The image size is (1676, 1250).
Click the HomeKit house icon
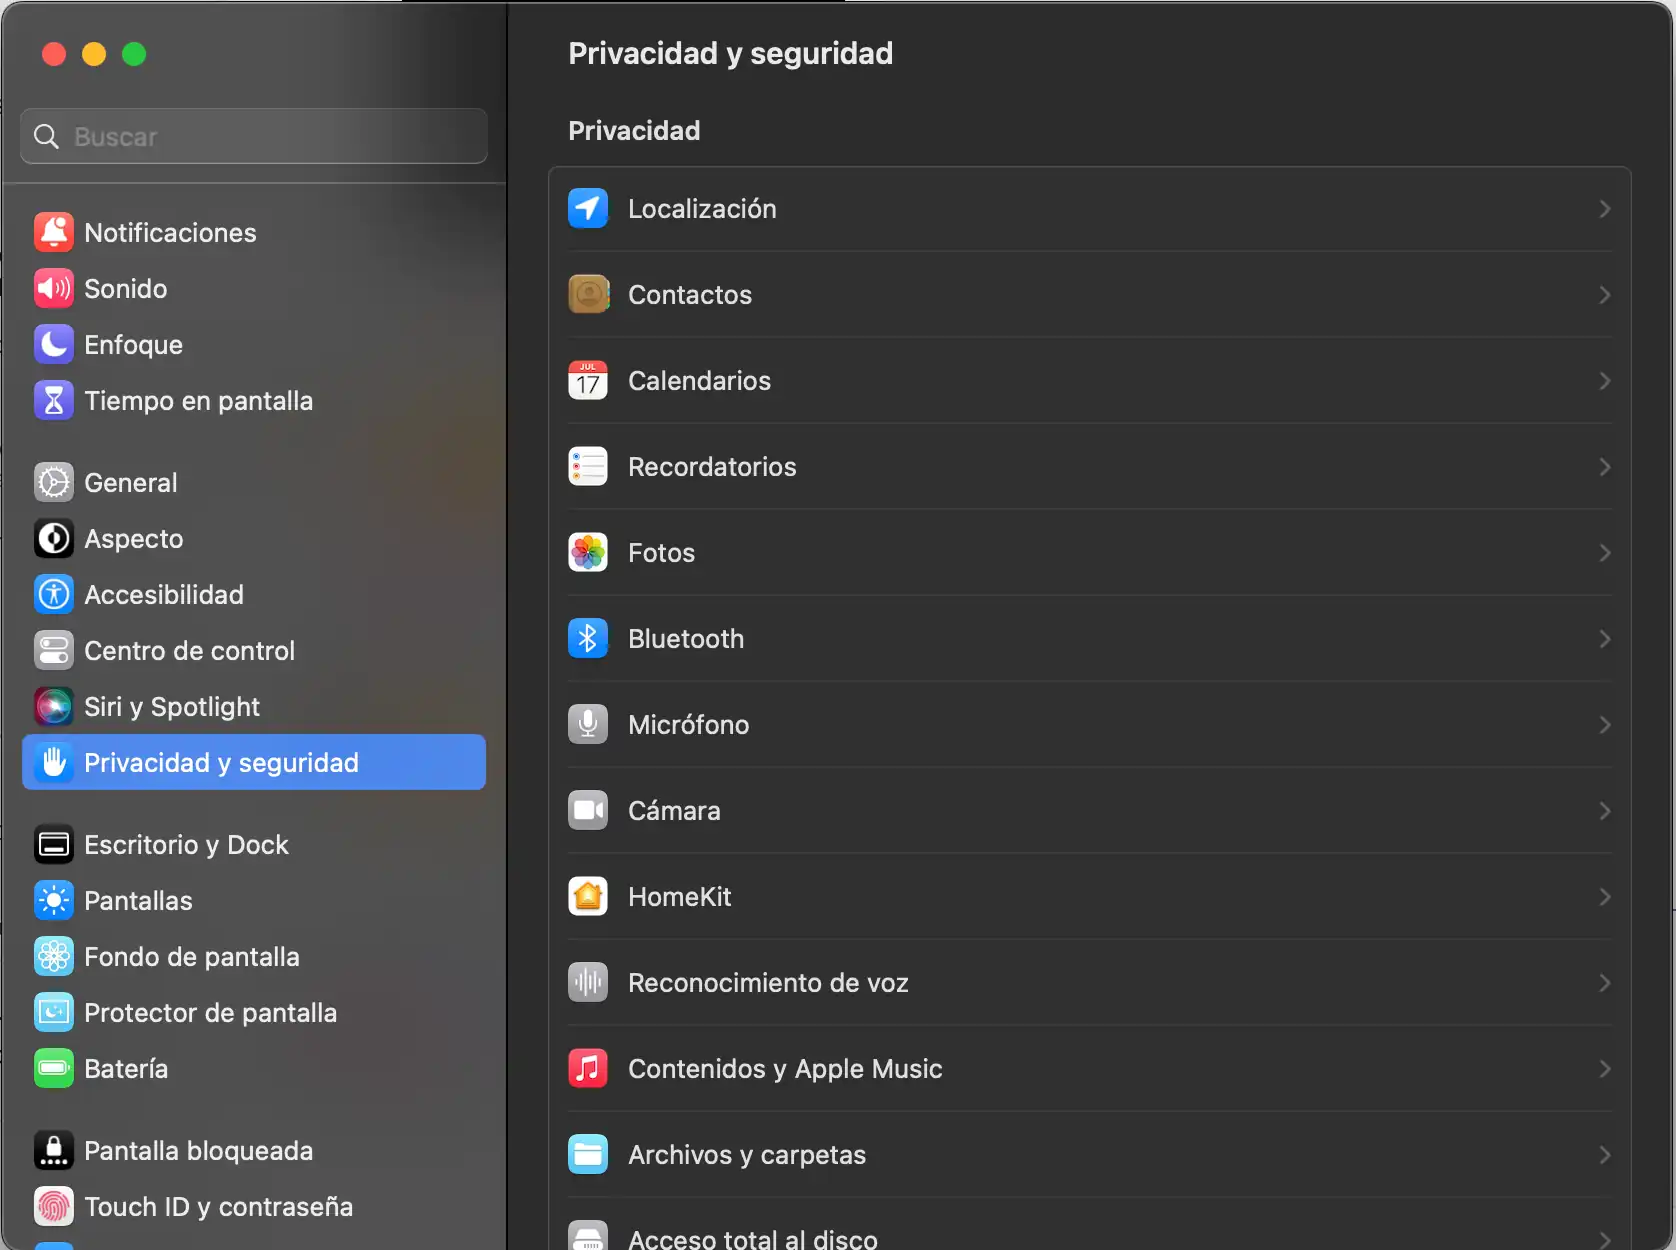click(x=588, y=897)
